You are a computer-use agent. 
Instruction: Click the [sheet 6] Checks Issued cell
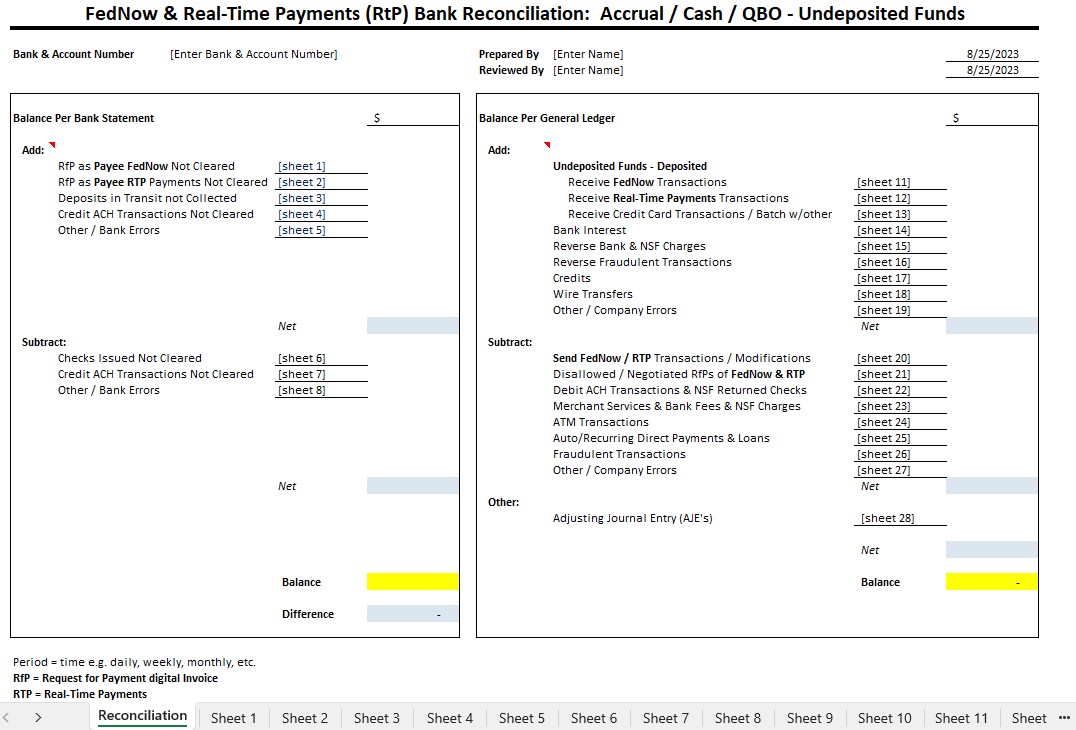(x=321, y=358)
